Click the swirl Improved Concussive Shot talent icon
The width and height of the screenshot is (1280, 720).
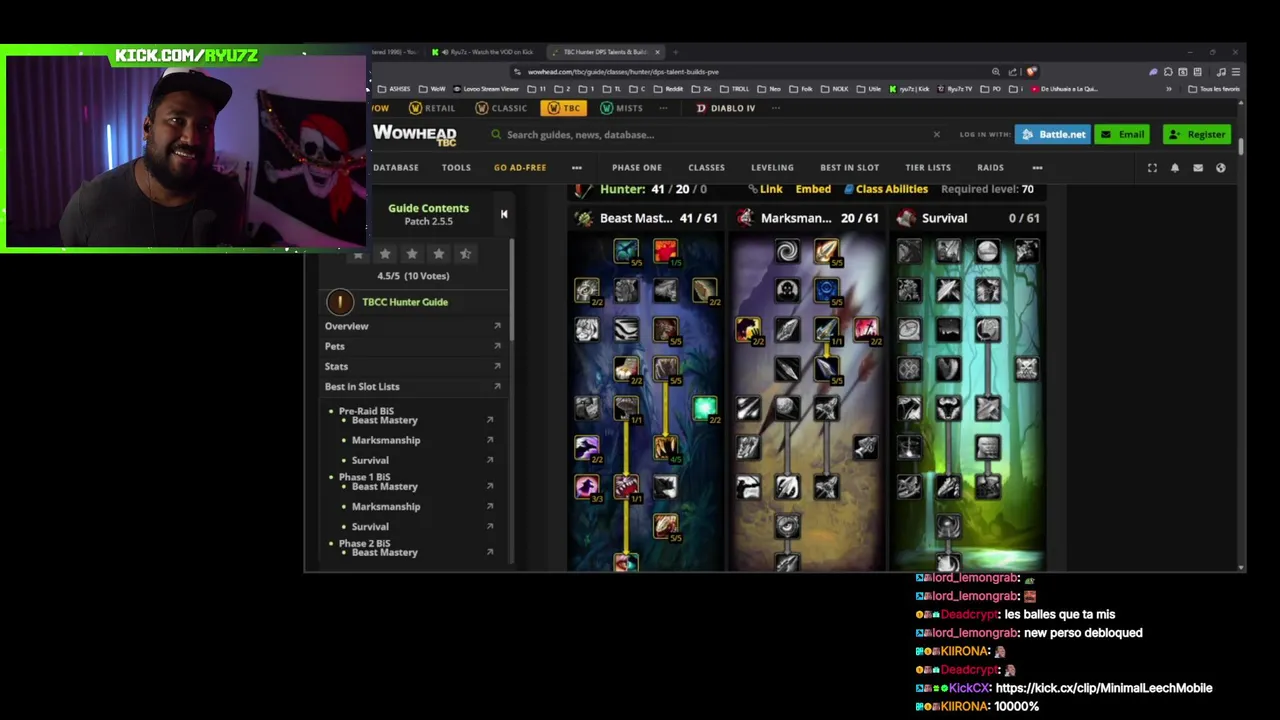click(787, 251)
